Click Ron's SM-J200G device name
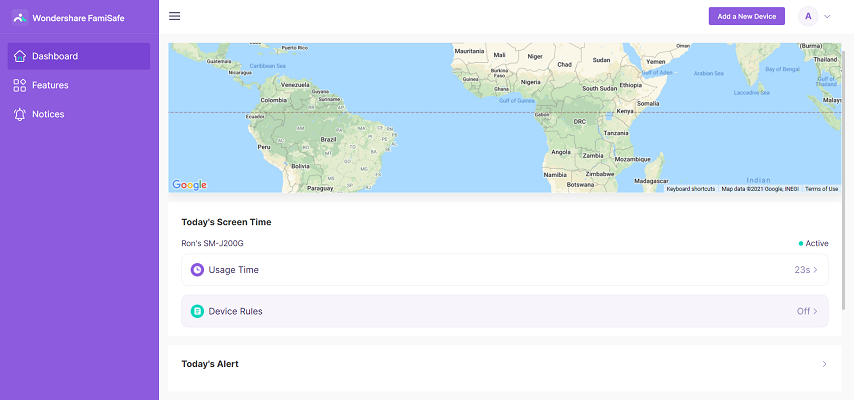 pos(212,243)
